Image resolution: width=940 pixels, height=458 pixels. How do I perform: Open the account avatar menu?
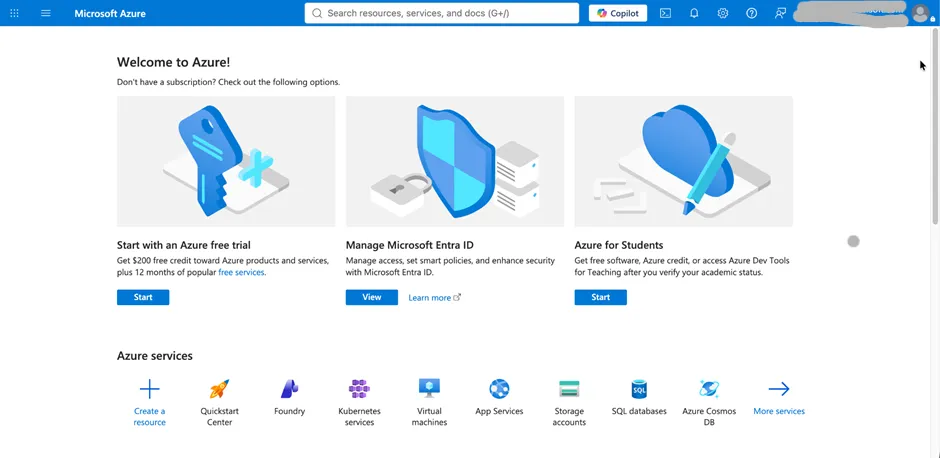point(921,13)
